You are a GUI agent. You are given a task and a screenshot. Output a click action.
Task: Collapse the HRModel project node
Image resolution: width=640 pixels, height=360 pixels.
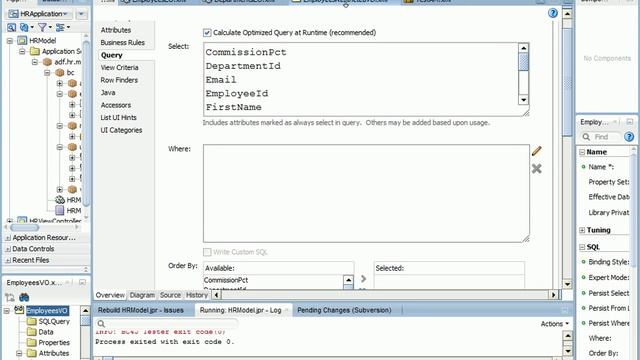coord(10,40)
